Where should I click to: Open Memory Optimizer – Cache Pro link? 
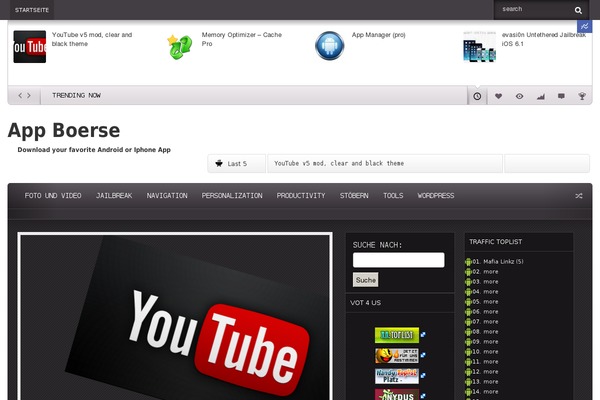[x=241, y=39]
